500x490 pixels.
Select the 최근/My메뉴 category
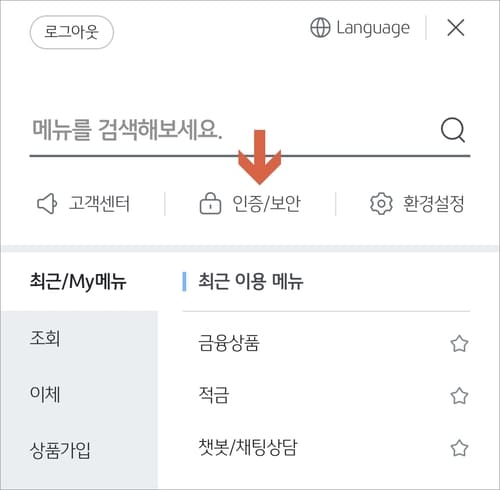79,282
